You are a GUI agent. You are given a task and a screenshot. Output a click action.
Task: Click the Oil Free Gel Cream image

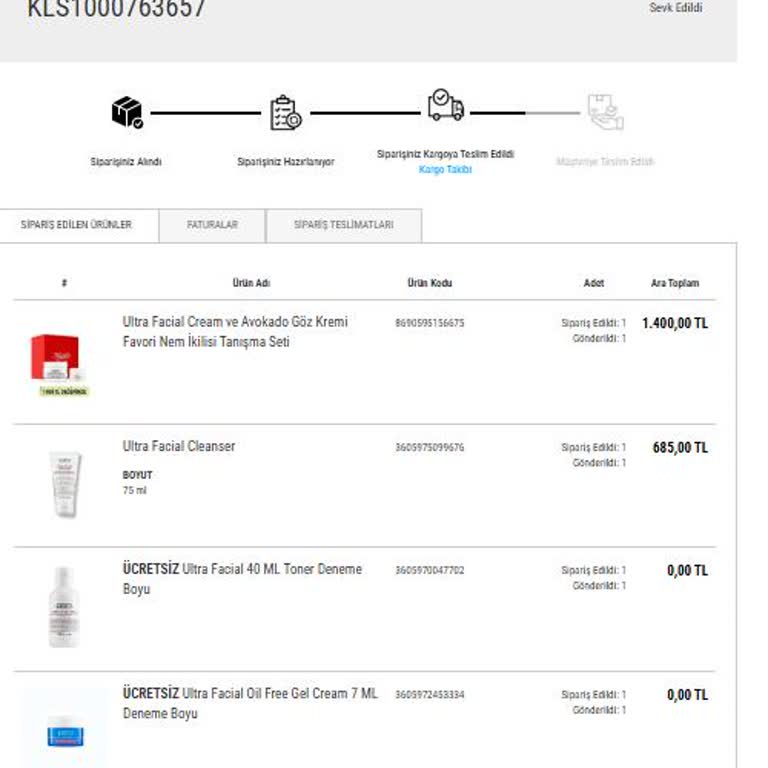pyautogui.click(x=65, y=732)
